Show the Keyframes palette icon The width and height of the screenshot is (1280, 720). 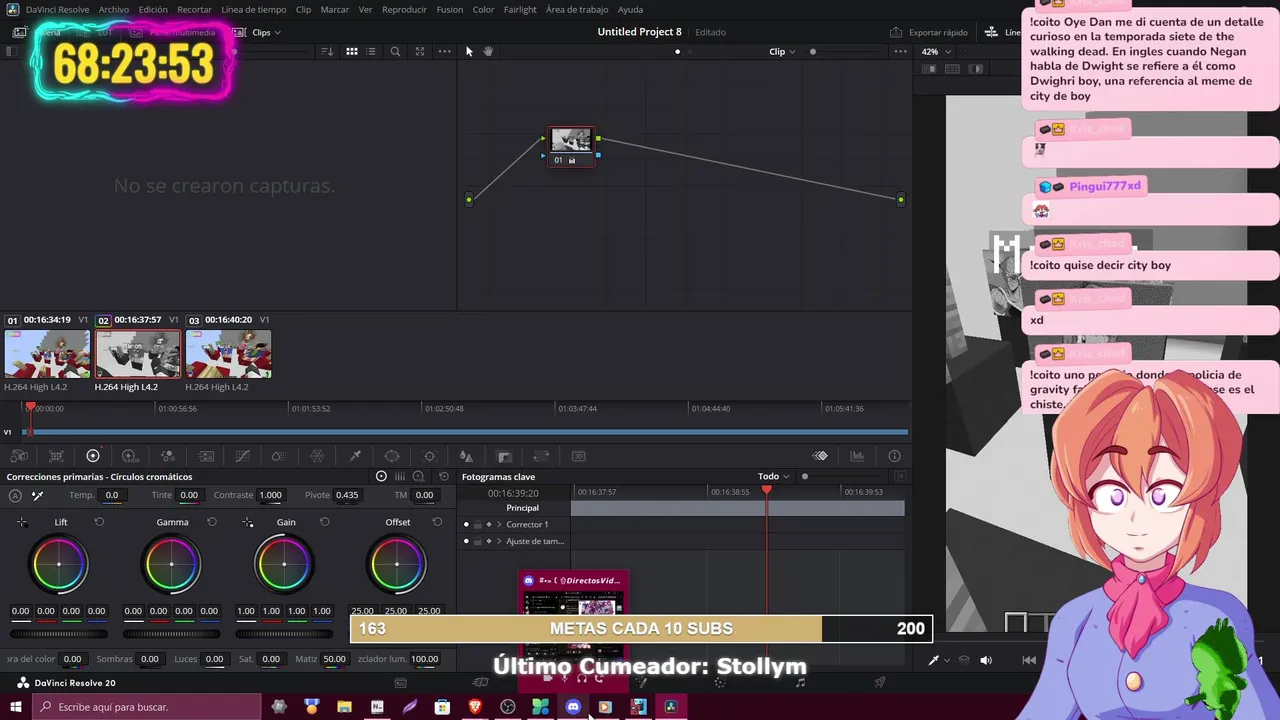pos(820,456)
